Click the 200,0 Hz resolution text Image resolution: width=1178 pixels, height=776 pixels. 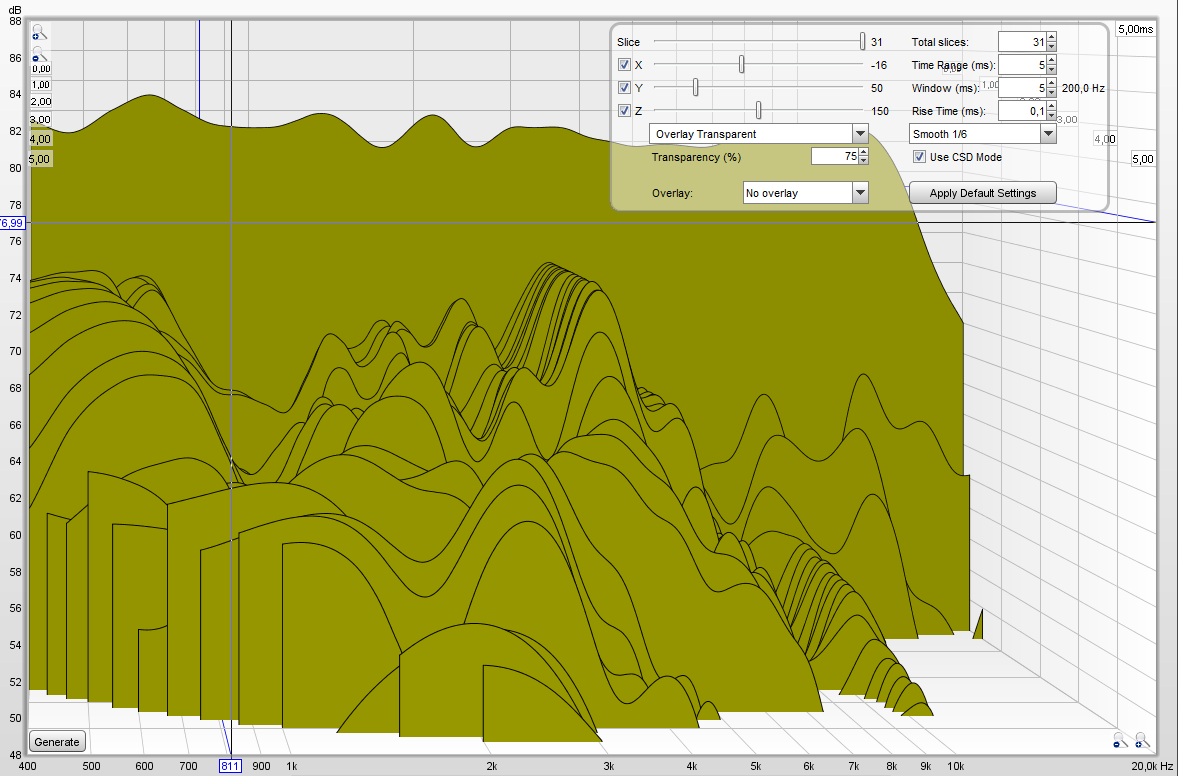point(1083,88)
